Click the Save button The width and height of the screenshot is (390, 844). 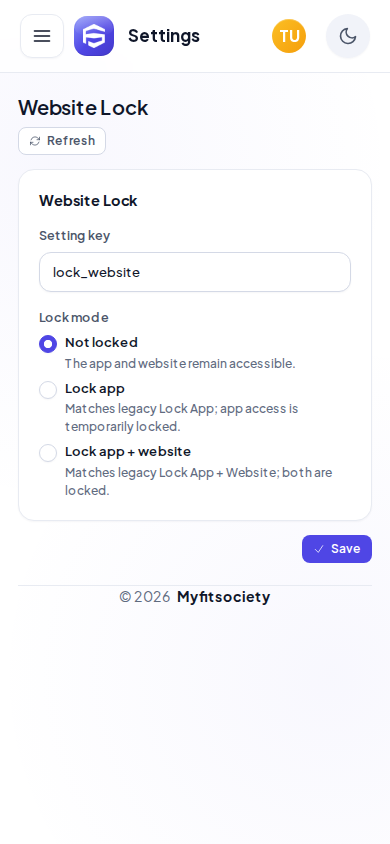click(x=337, y=549)
